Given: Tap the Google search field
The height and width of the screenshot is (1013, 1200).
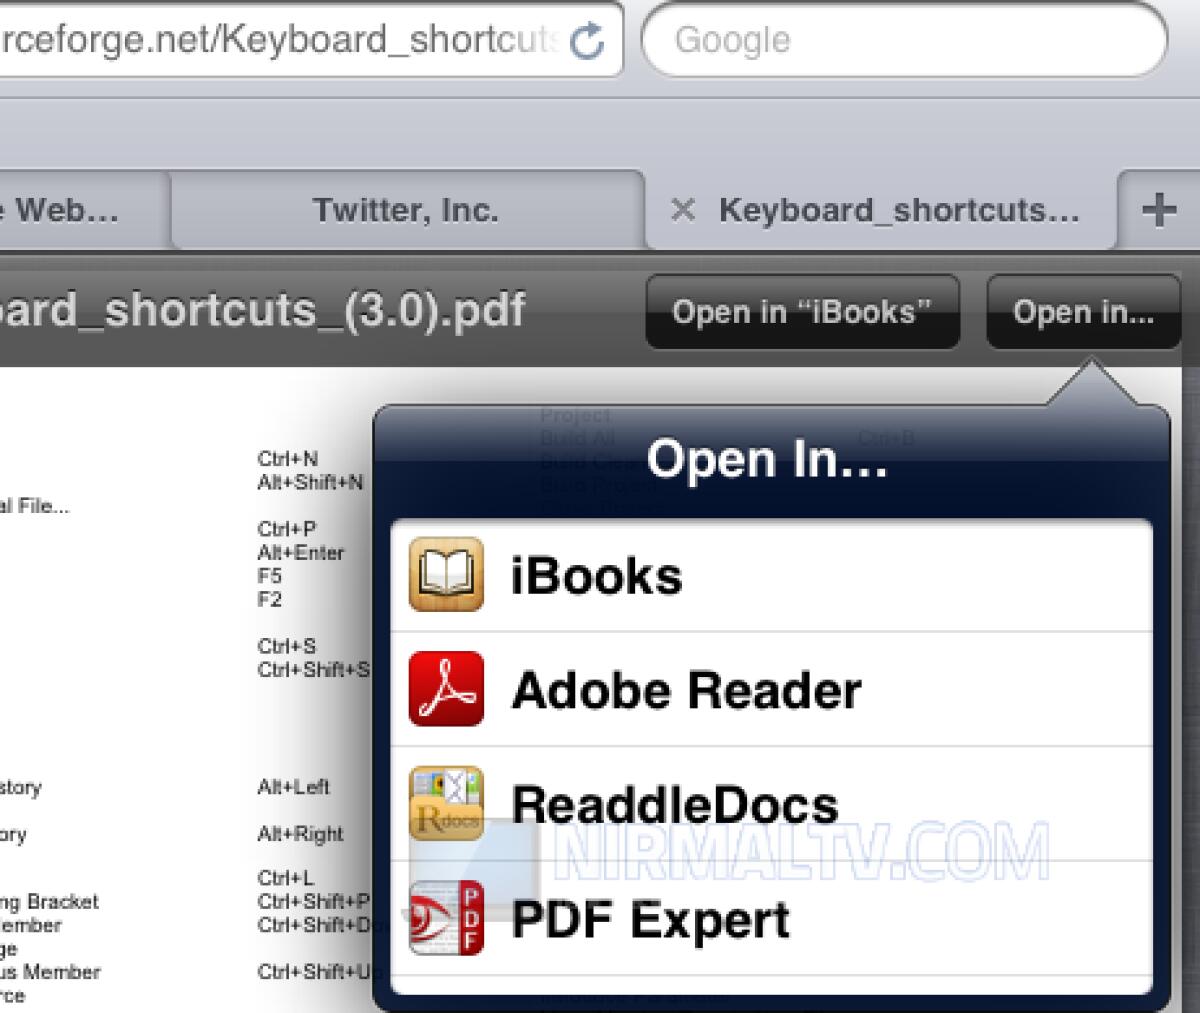Looking at the screenshot, I should coord(900,40).
